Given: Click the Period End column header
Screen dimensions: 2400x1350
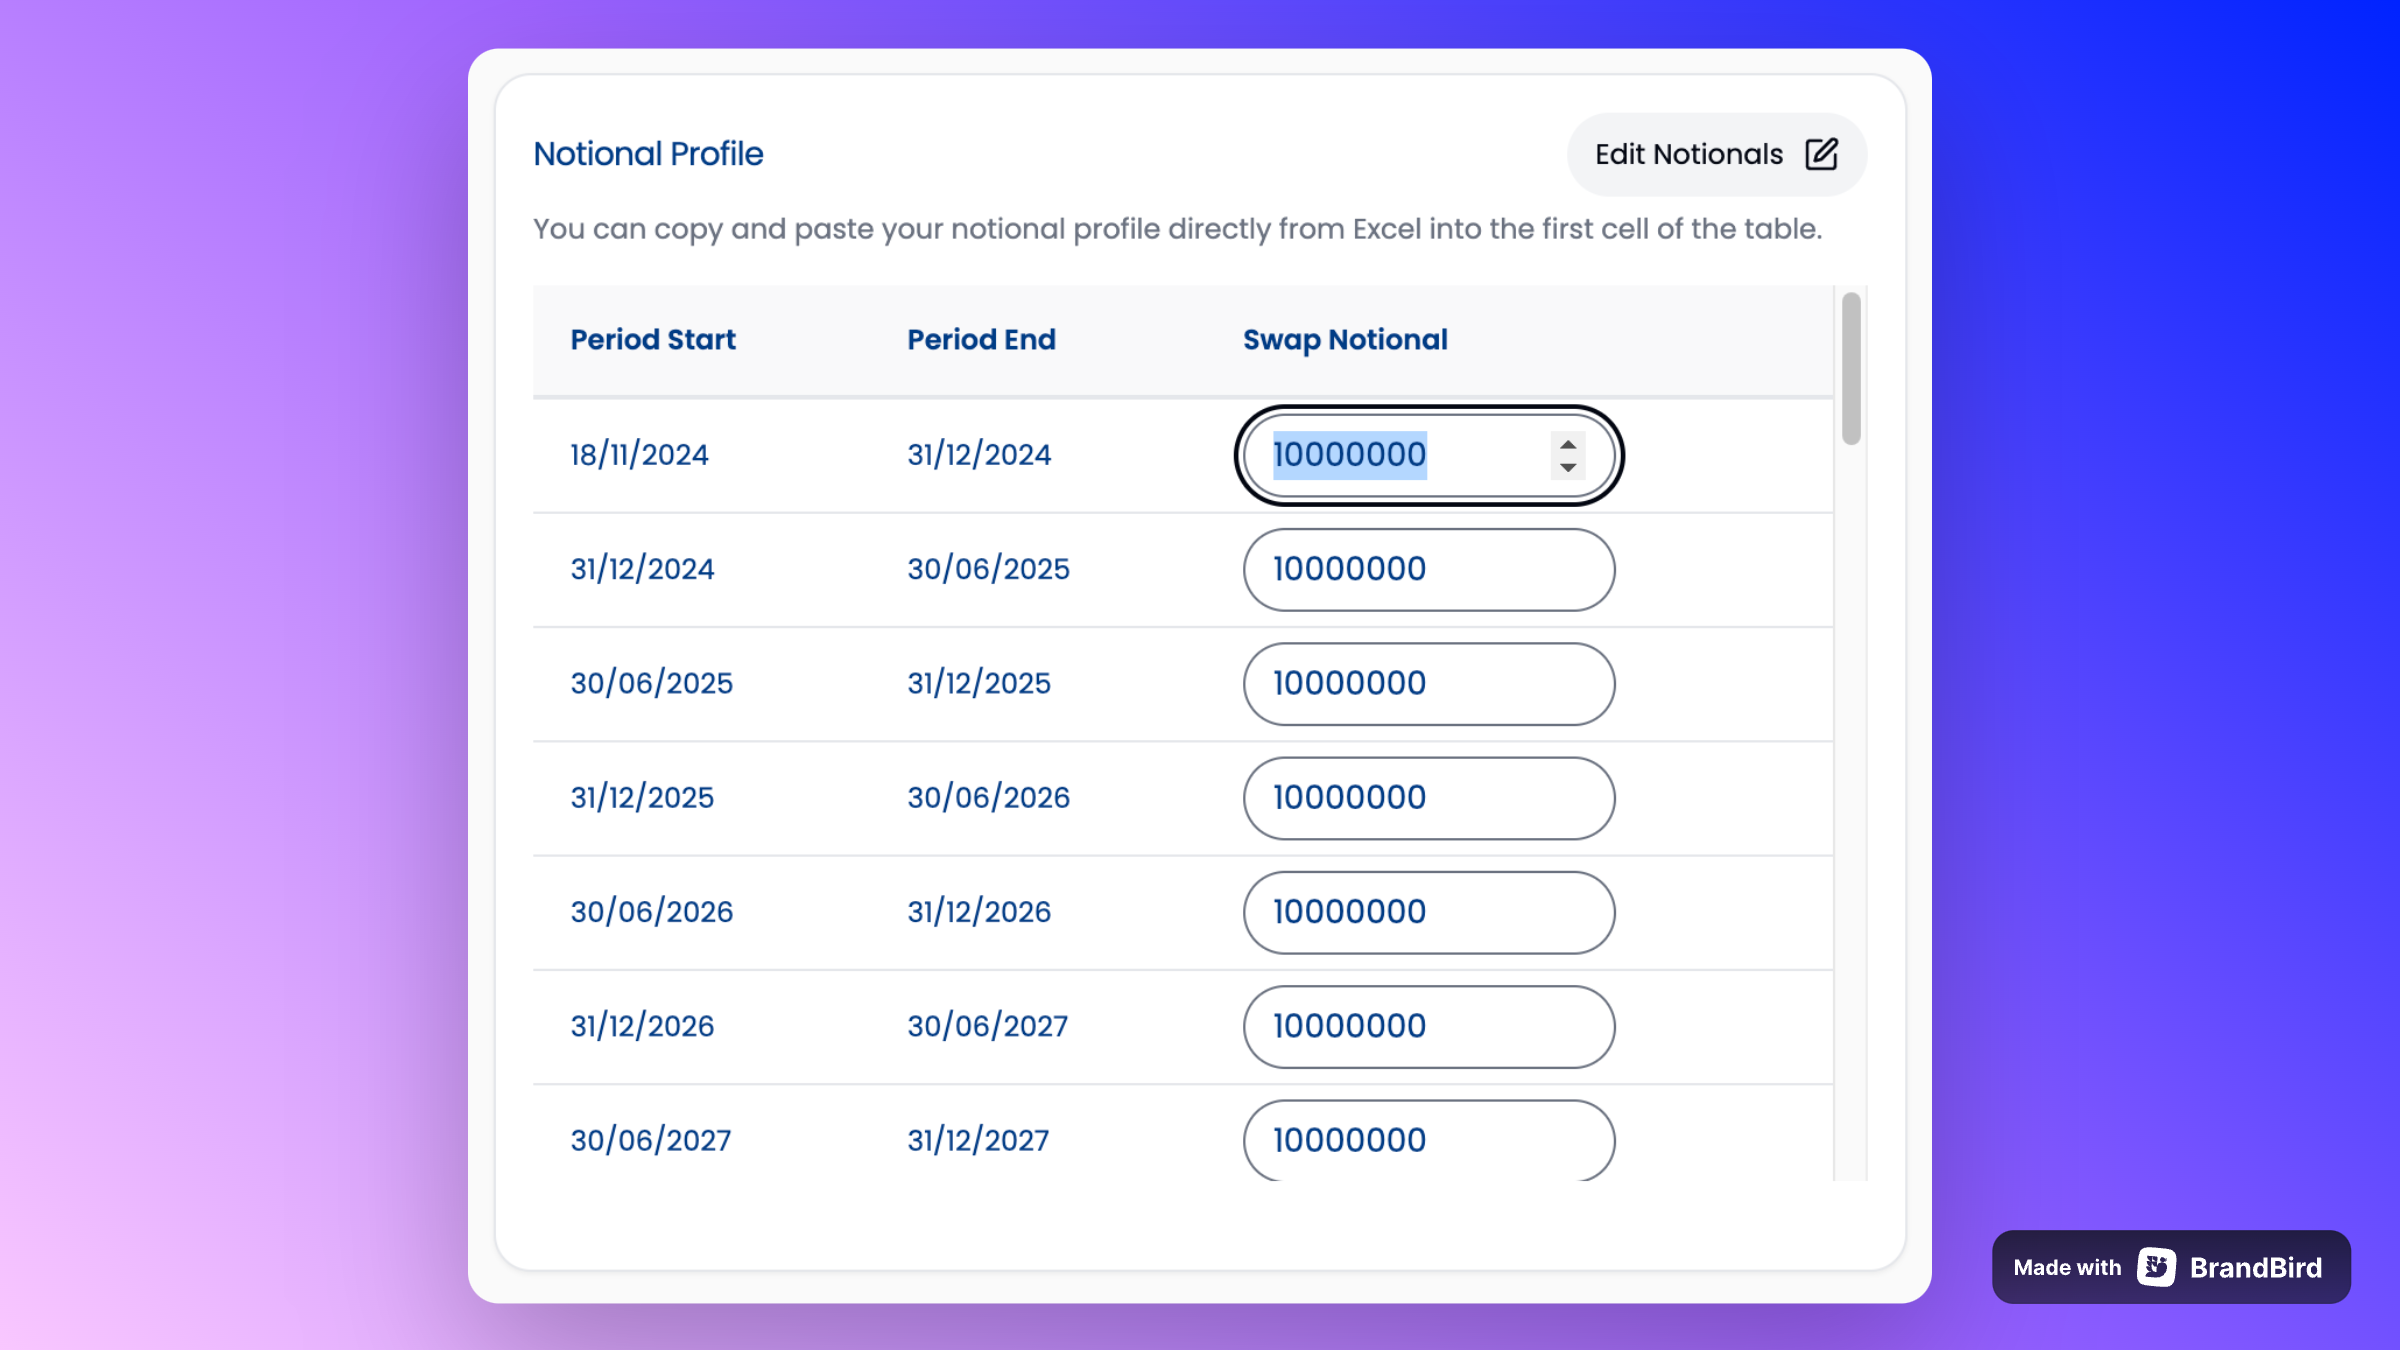Looking at the screenshot, I should (981, 340).
